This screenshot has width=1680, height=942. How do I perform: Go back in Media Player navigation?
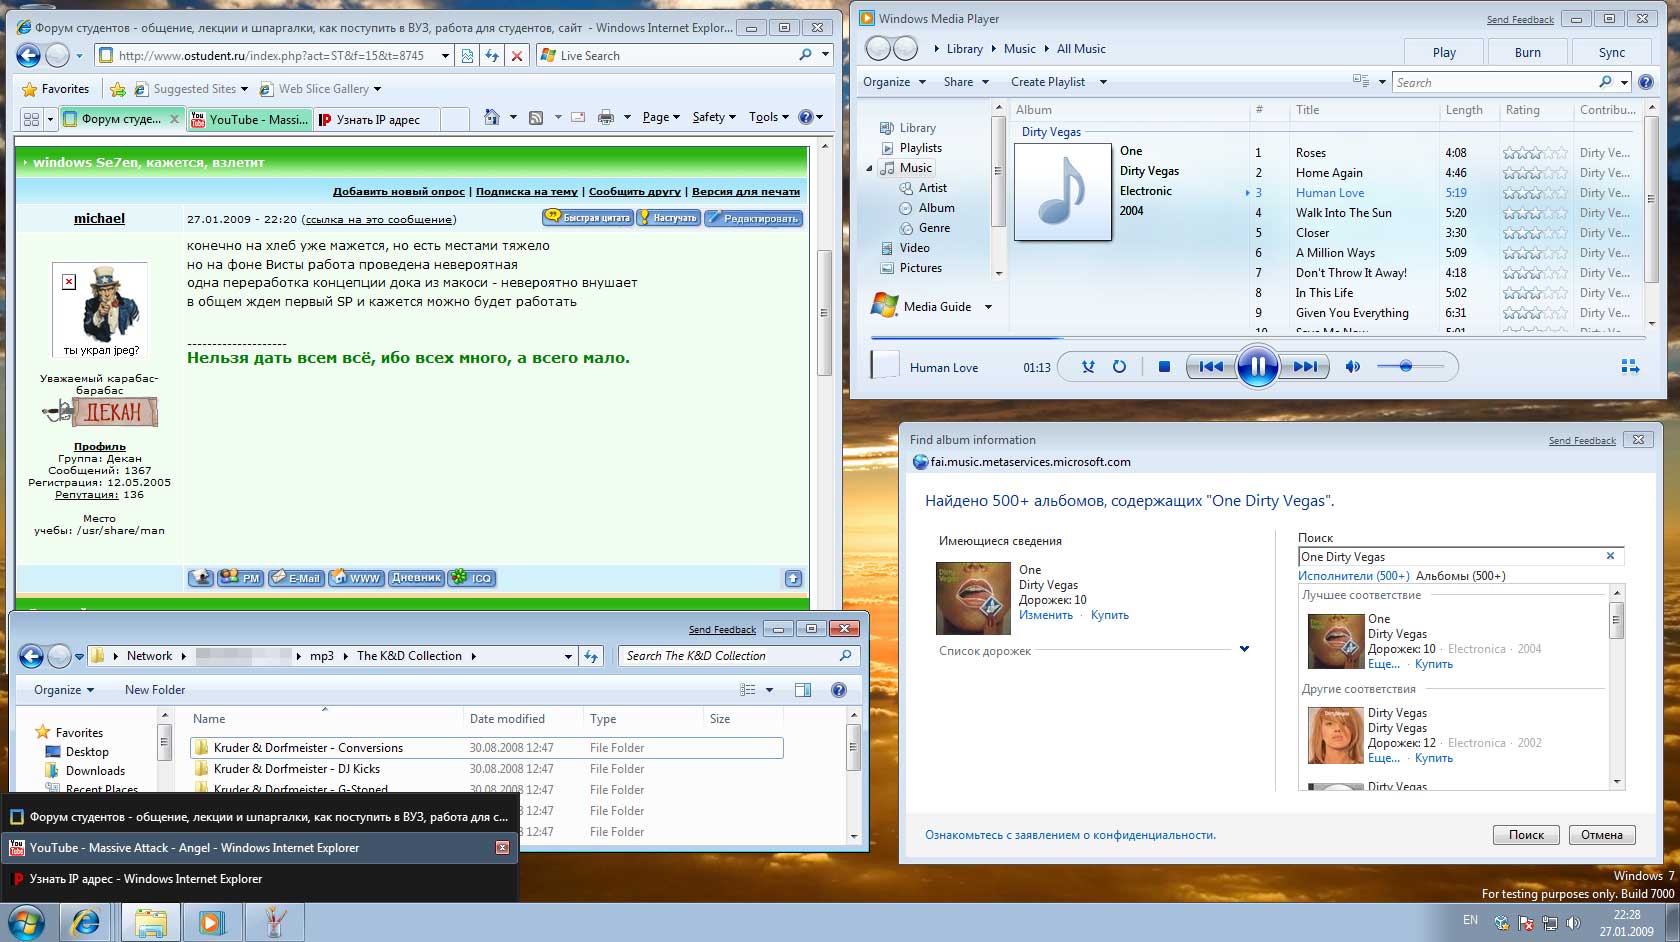tap(877, 48)
